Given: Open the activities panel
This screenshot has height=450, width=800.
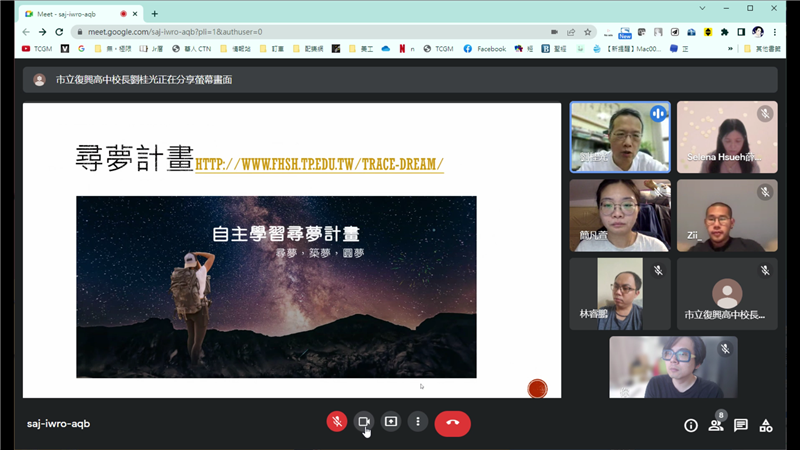Looking at the screenshot, I should (x=766, y=425).
